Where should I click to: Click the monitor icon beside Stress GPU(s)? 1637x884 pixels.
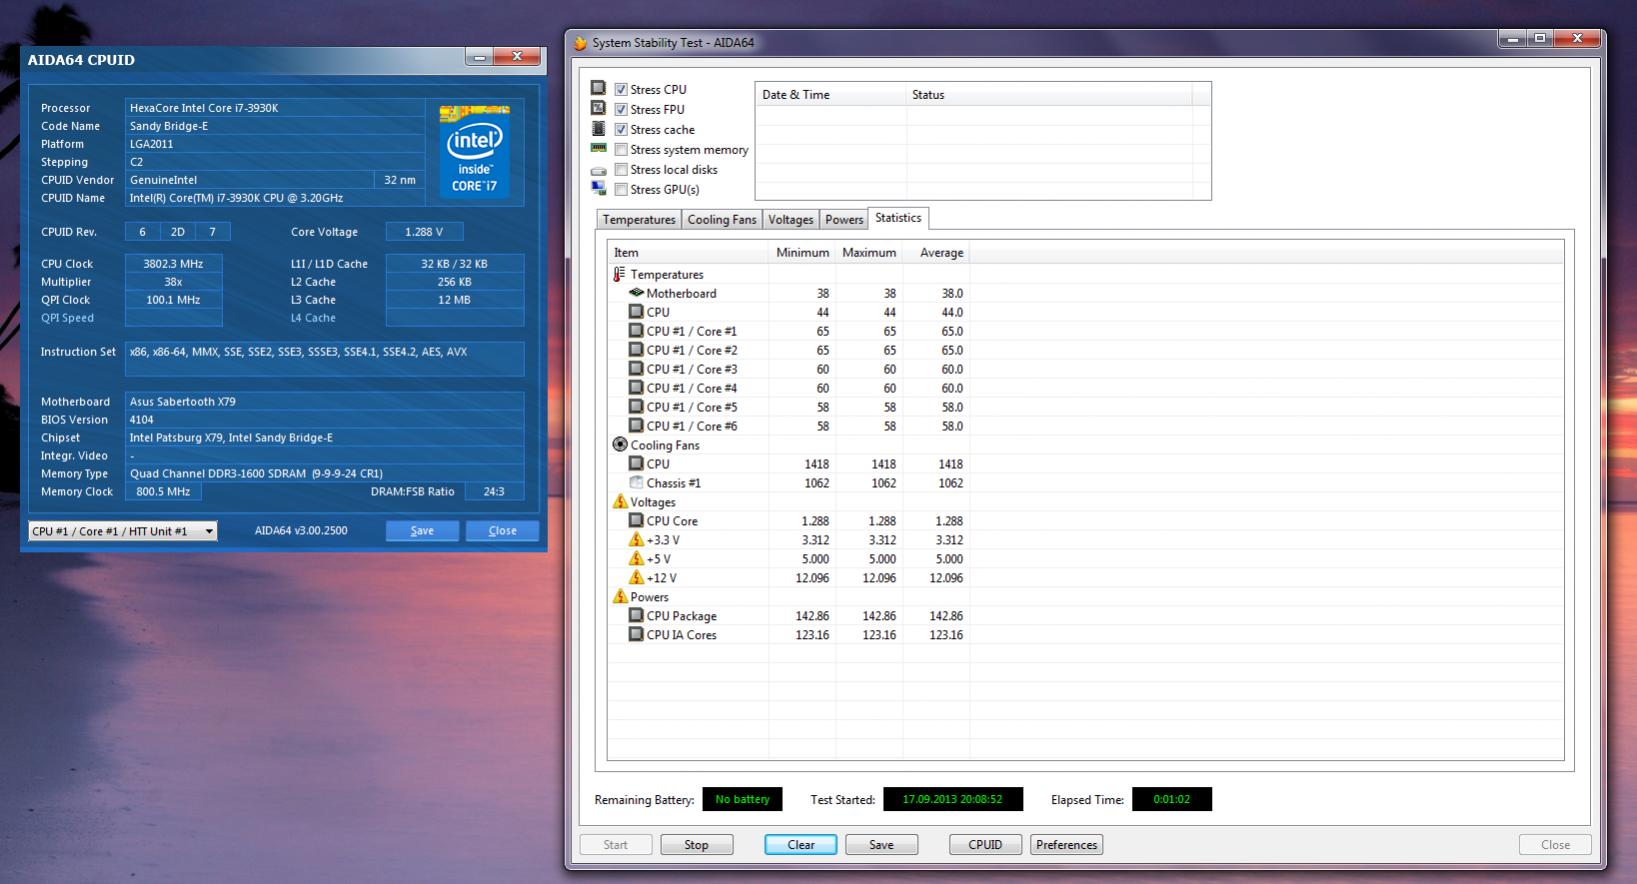pyautogui.click(x=598, y=188)
